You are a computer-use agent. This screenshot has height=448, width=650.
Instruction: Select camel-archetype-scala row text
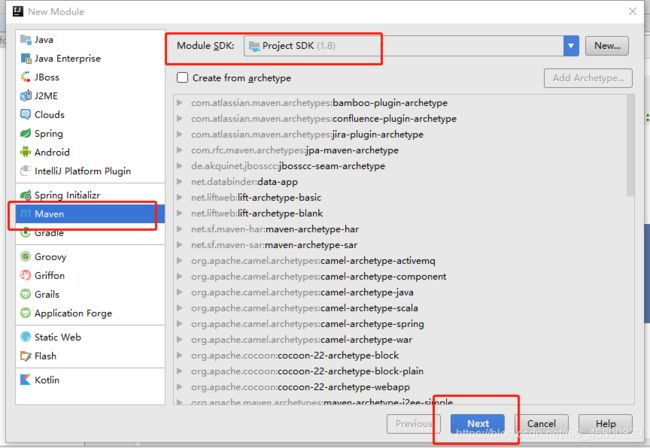[305, 308]
